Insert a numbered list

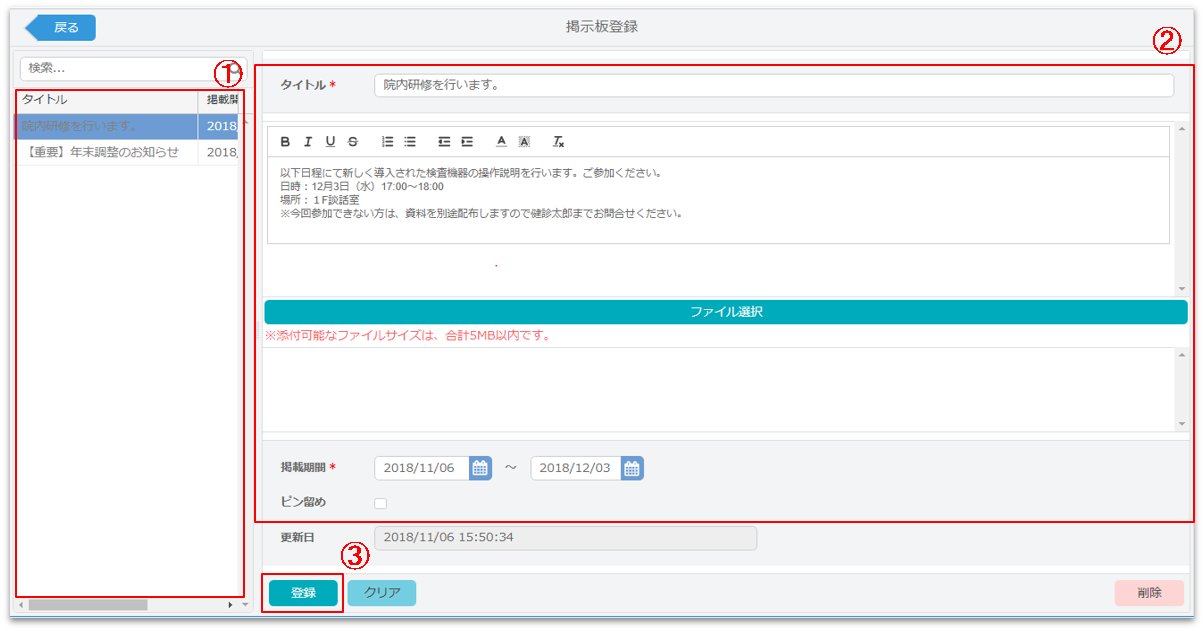(x=388, y=142)
